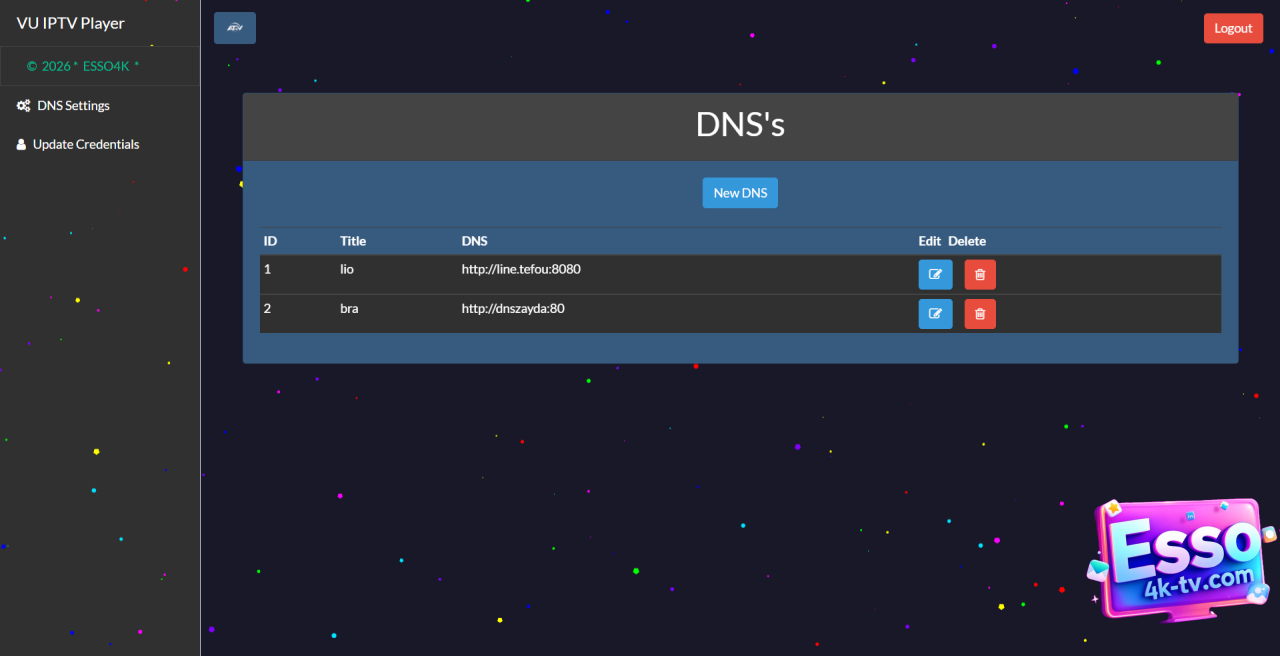
Task: Select the http://line.tefou:8080 DNS cell
Action: point(521,269)
